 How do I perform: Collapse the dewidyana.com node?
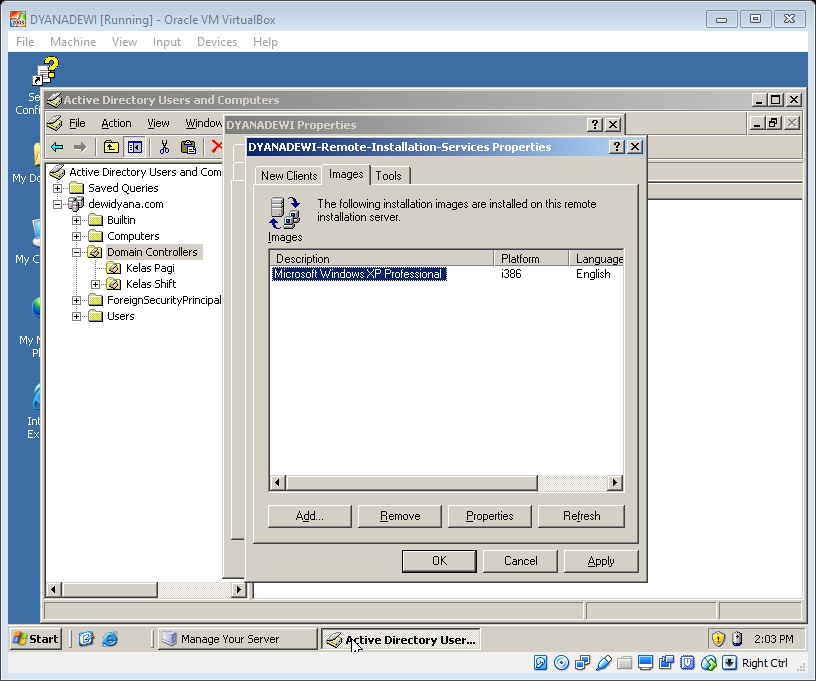tap(57, 204)
